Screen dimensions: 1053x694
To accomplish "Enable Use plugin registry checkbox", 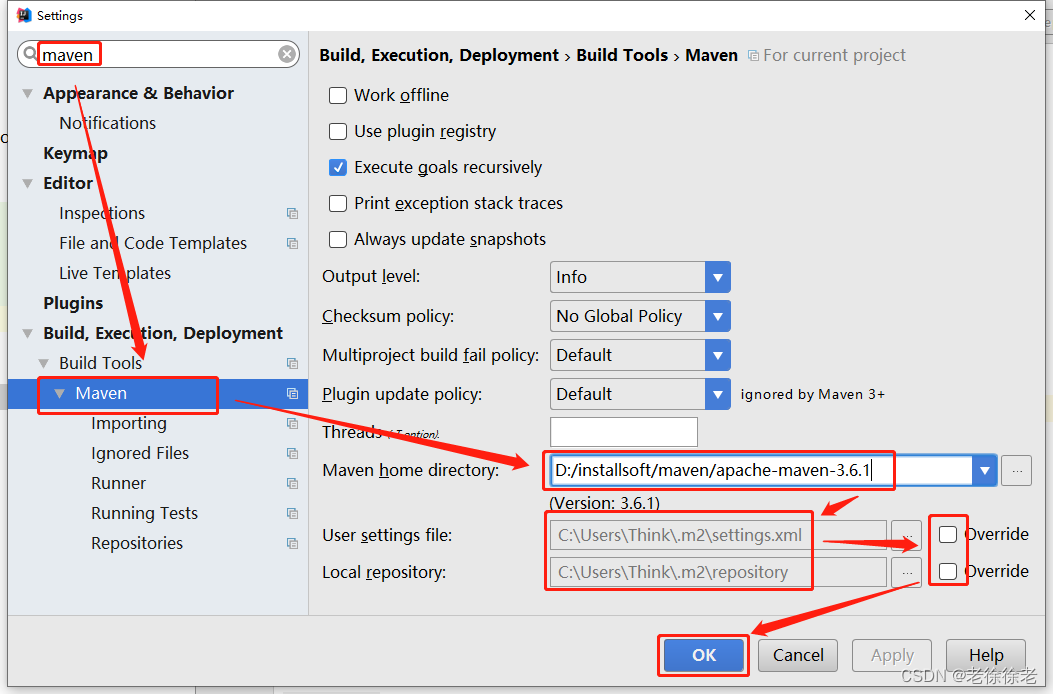I will pos(338,131).
